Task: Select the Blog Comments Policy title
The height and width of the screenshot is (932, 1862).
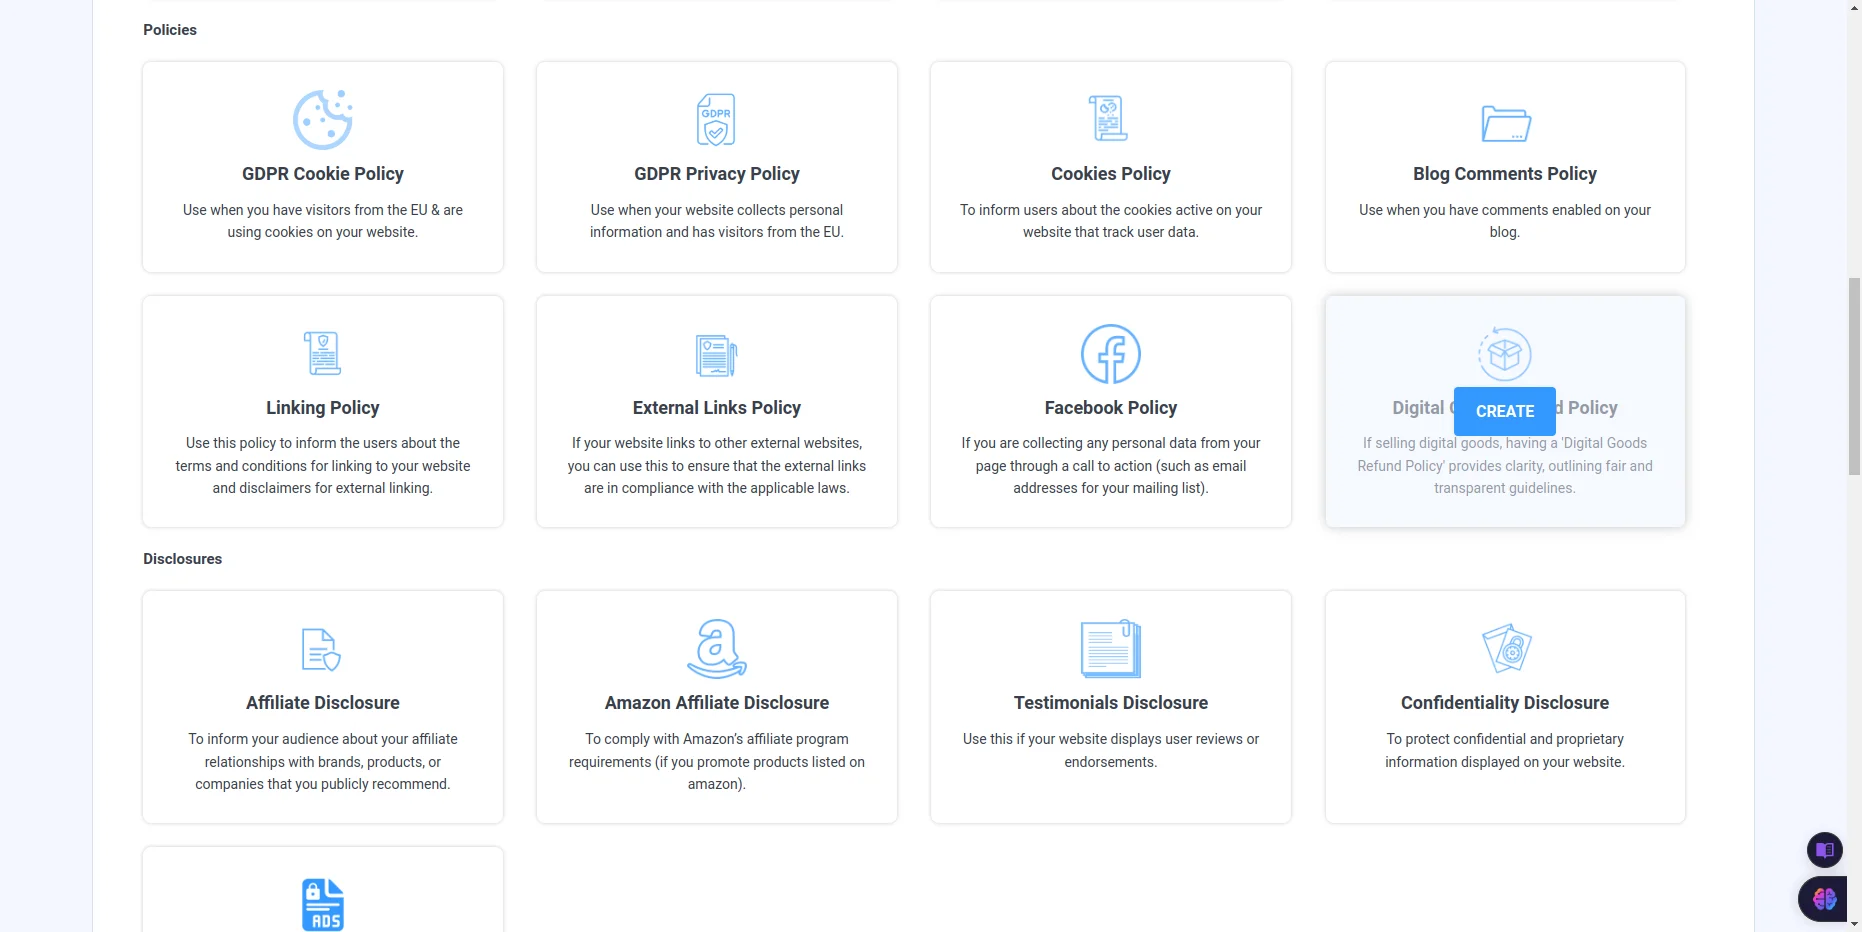Action: tap(1505, 174)
